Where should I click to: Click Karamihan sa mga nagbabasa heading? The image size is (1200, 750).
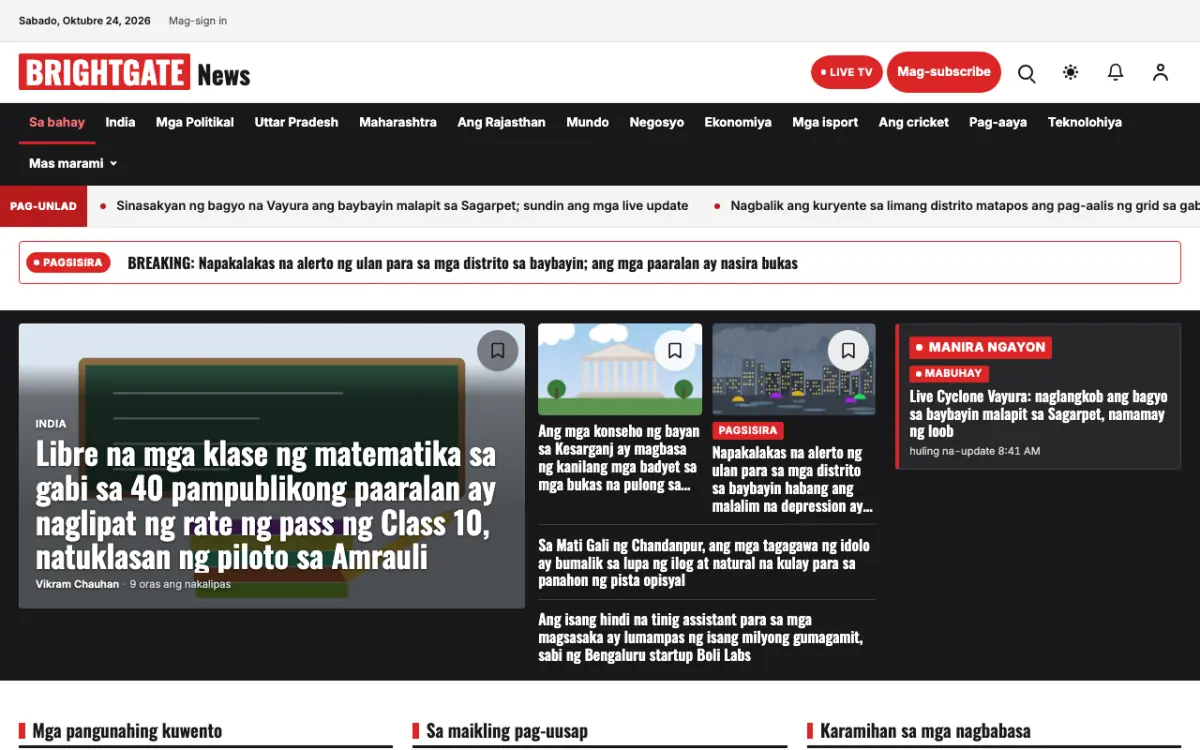pyautogui.click(x=925, y=731)
